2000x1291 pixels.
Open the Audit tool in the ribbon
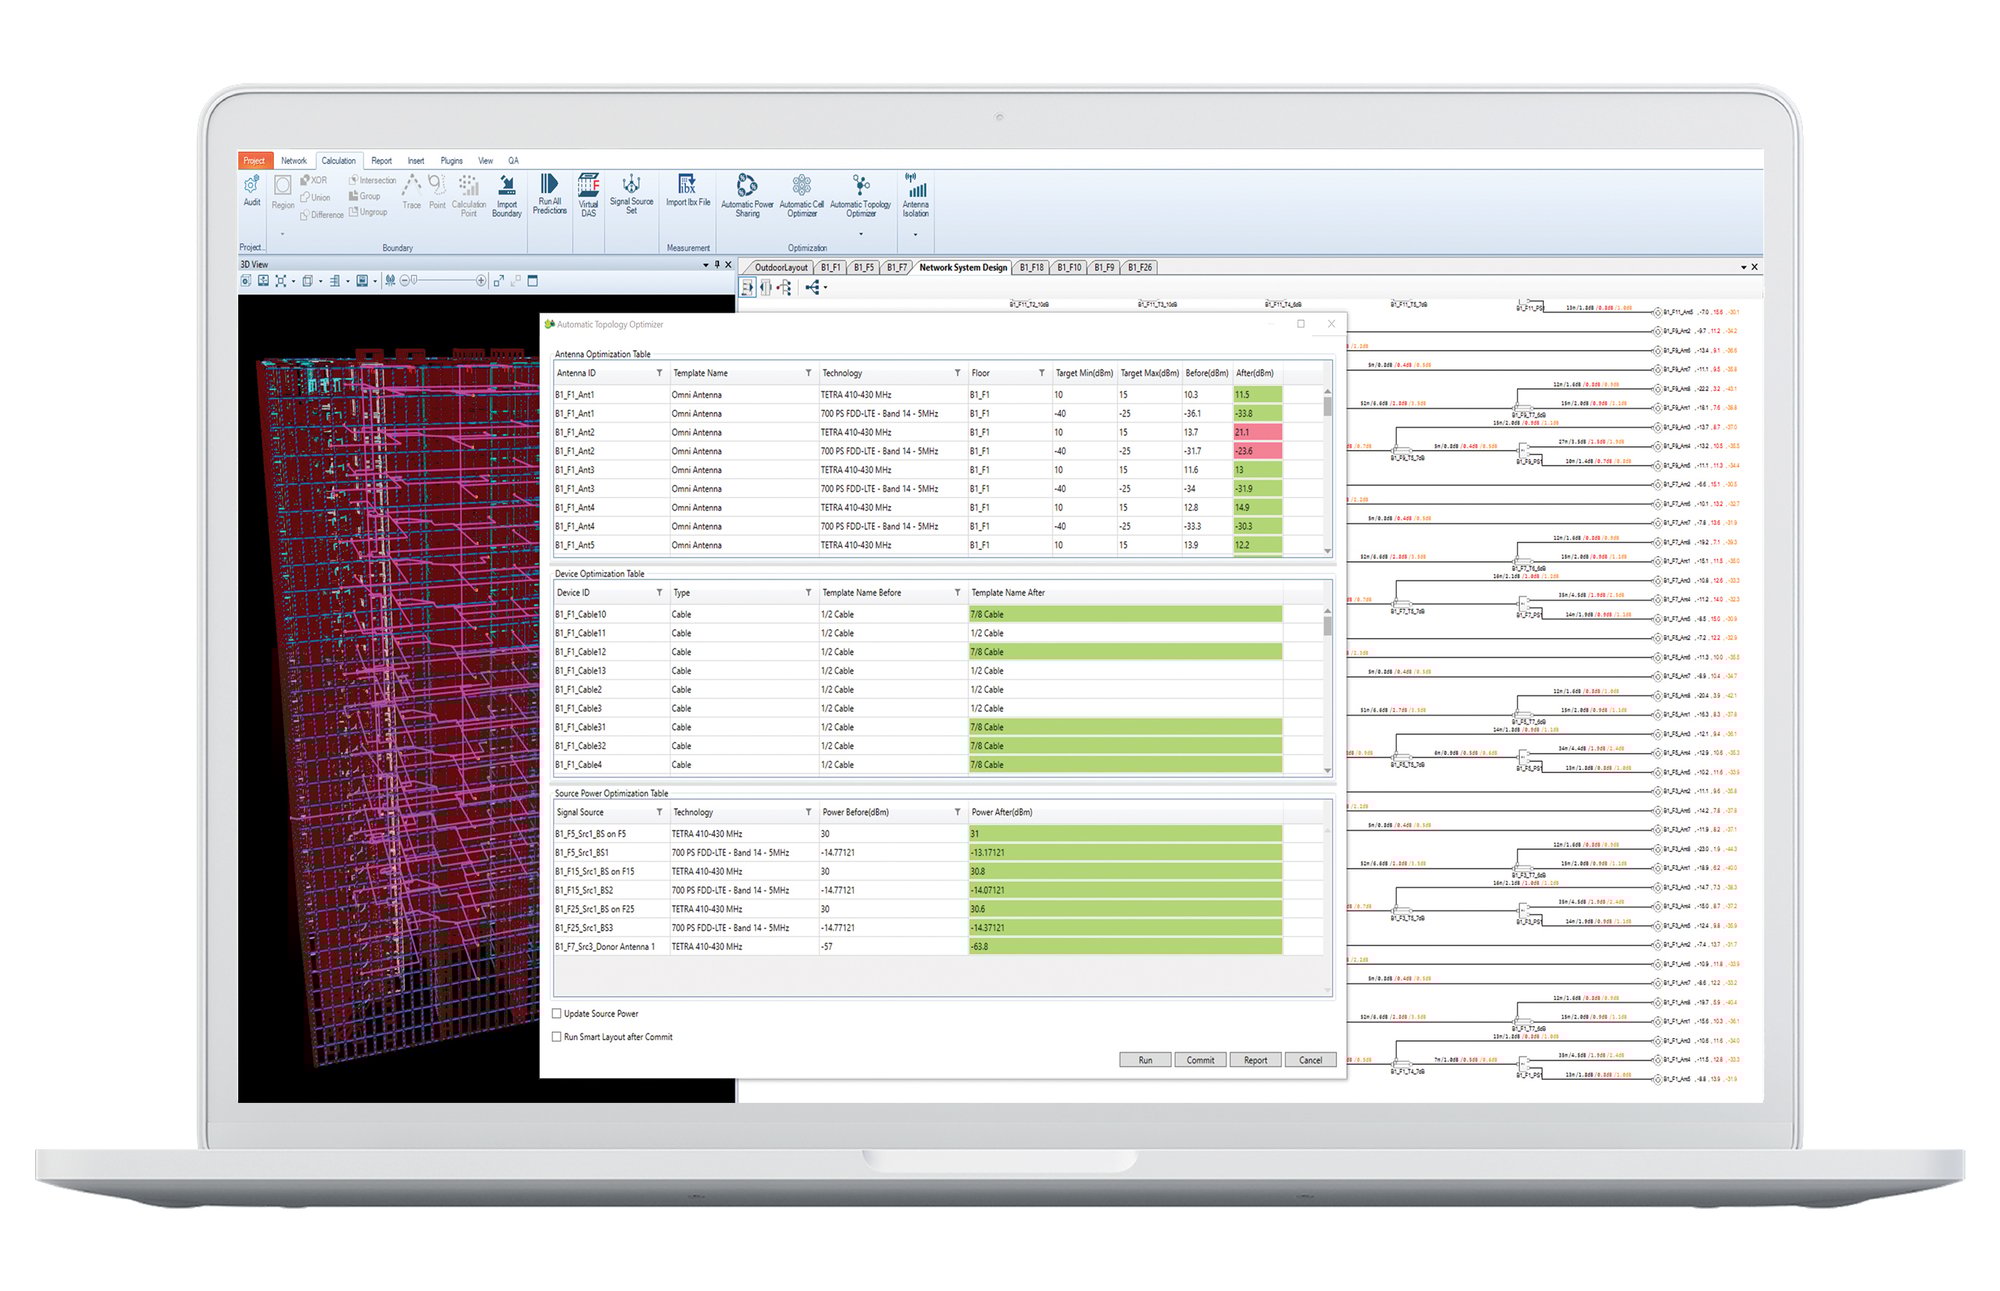click(x=251, y=190)
